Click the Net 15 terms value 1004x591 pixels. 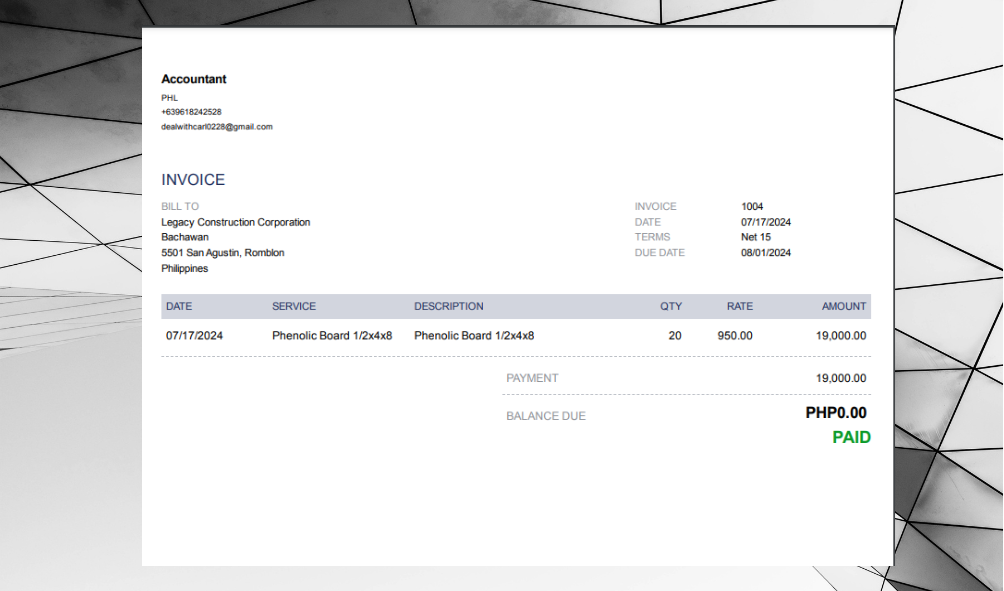[x=756, y=237]
